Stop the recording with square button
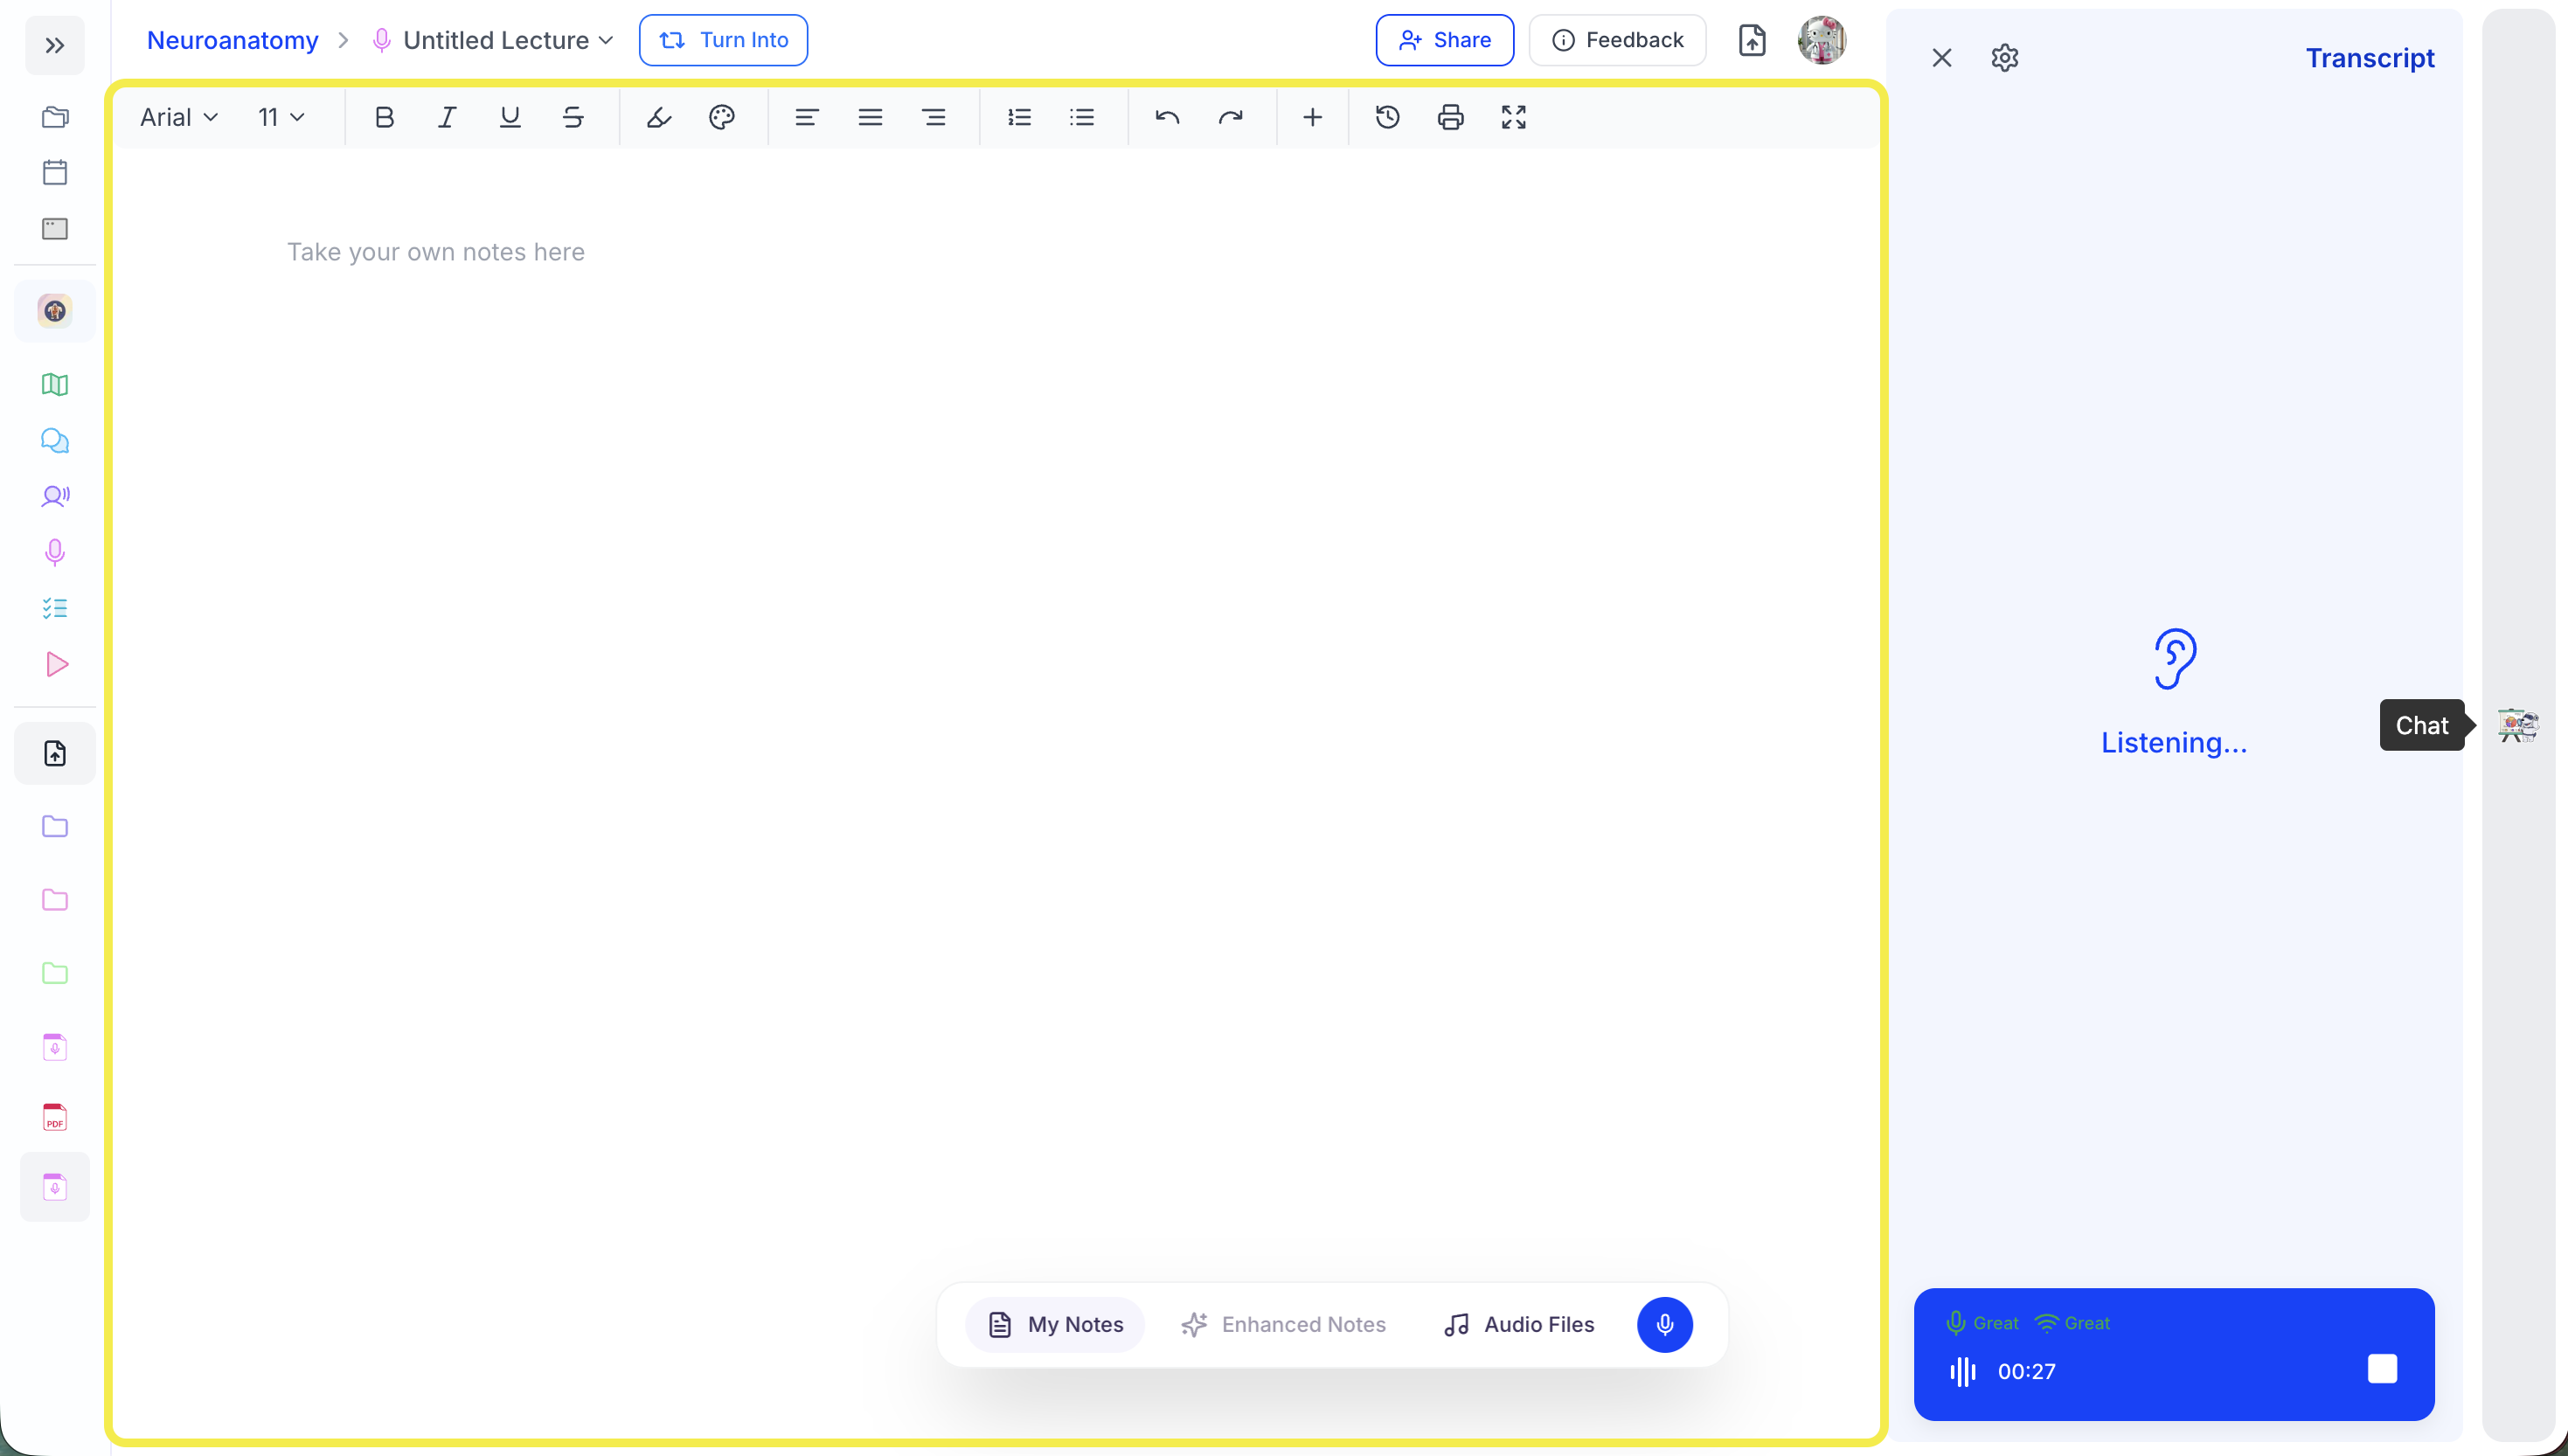This screenshot has height=1456, width=2568. click(x=2382, y=1368)
